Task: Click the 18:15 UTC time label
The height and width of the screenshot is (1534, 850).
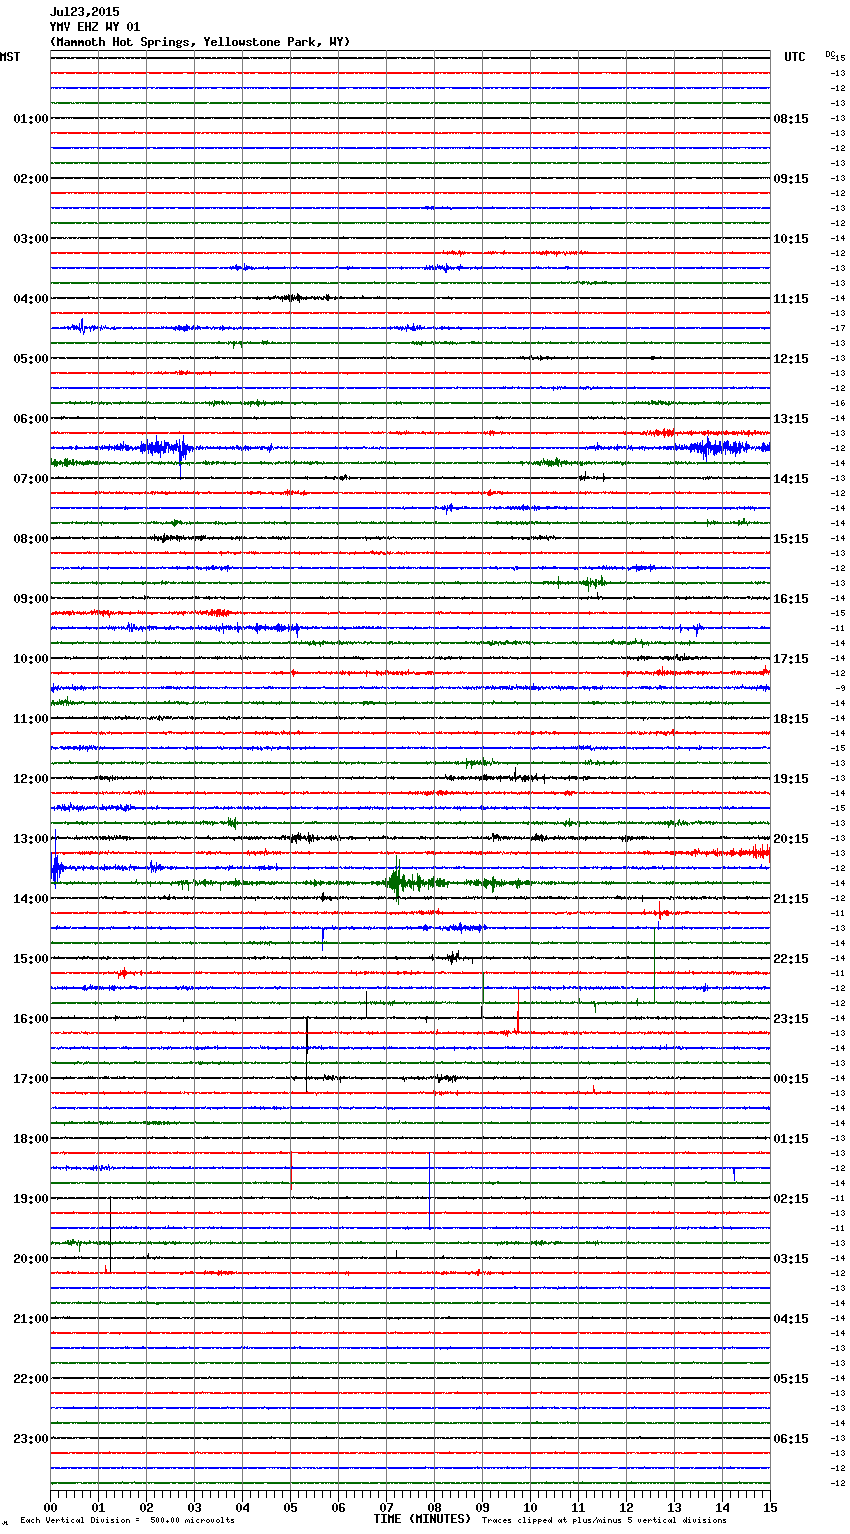Action: pyautogui.click(x=791, y=719)
